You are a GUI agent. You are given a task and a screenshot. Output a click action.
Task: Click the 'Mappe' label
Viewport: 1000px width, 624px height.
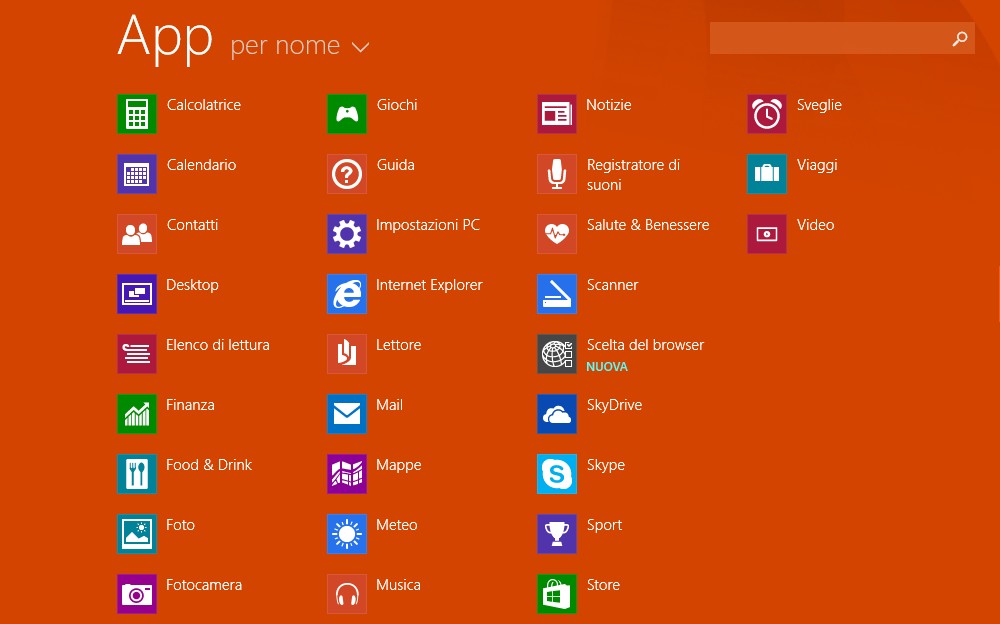(x=399, y=465)
